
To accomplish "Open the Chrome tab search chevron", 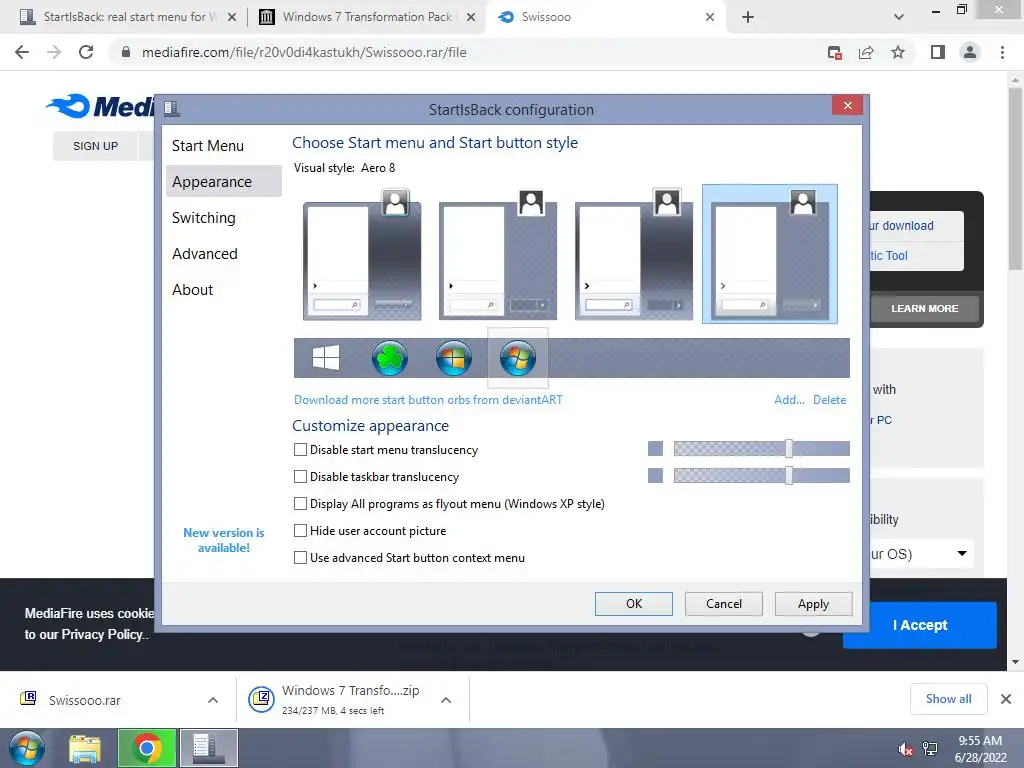I will 899,17.
